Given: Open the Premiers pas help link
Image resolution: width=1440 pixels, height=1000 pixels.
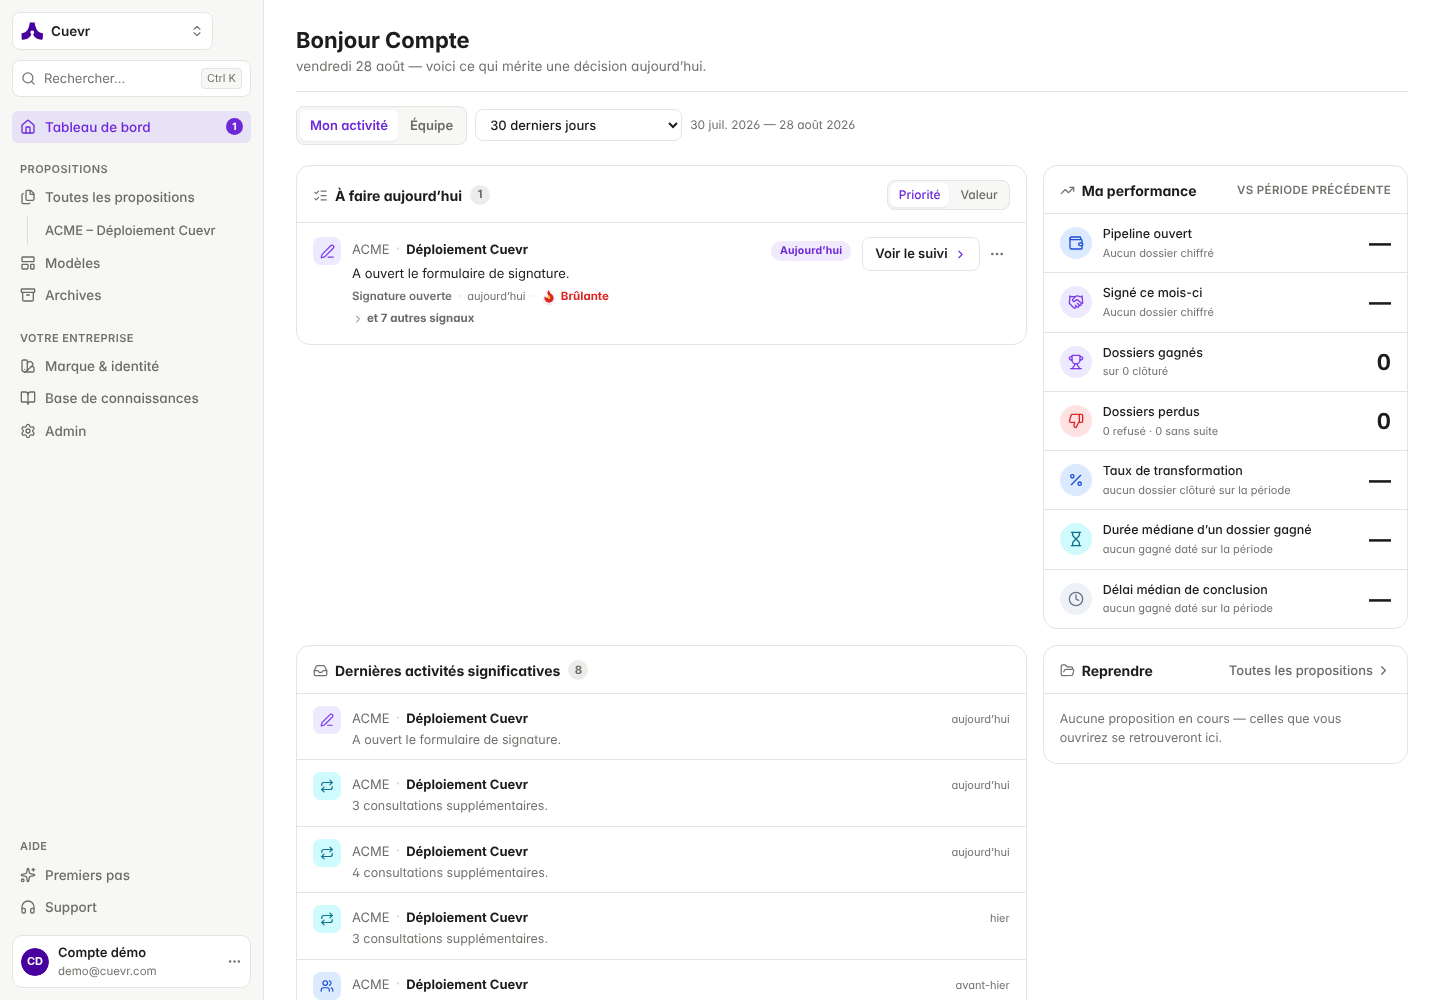Looking at the screenshot, I should 131,875.
